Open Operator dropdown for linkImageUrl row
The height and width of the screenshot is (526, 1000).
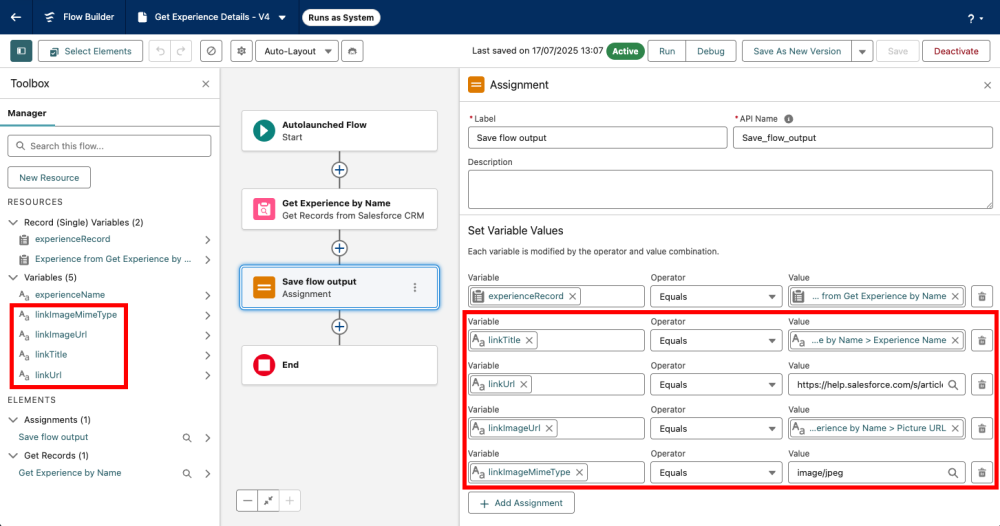point(715,428)
